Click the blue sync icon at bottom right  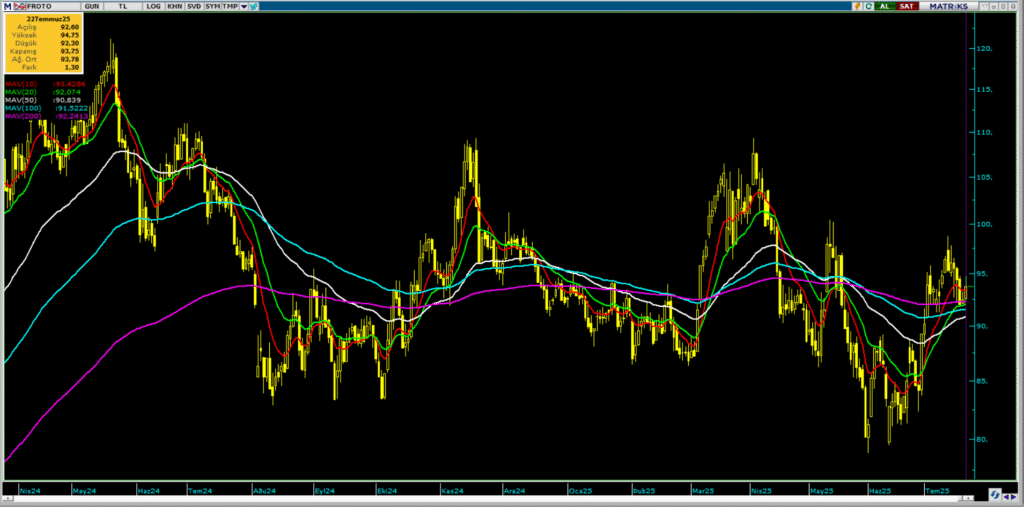(994, 494)
